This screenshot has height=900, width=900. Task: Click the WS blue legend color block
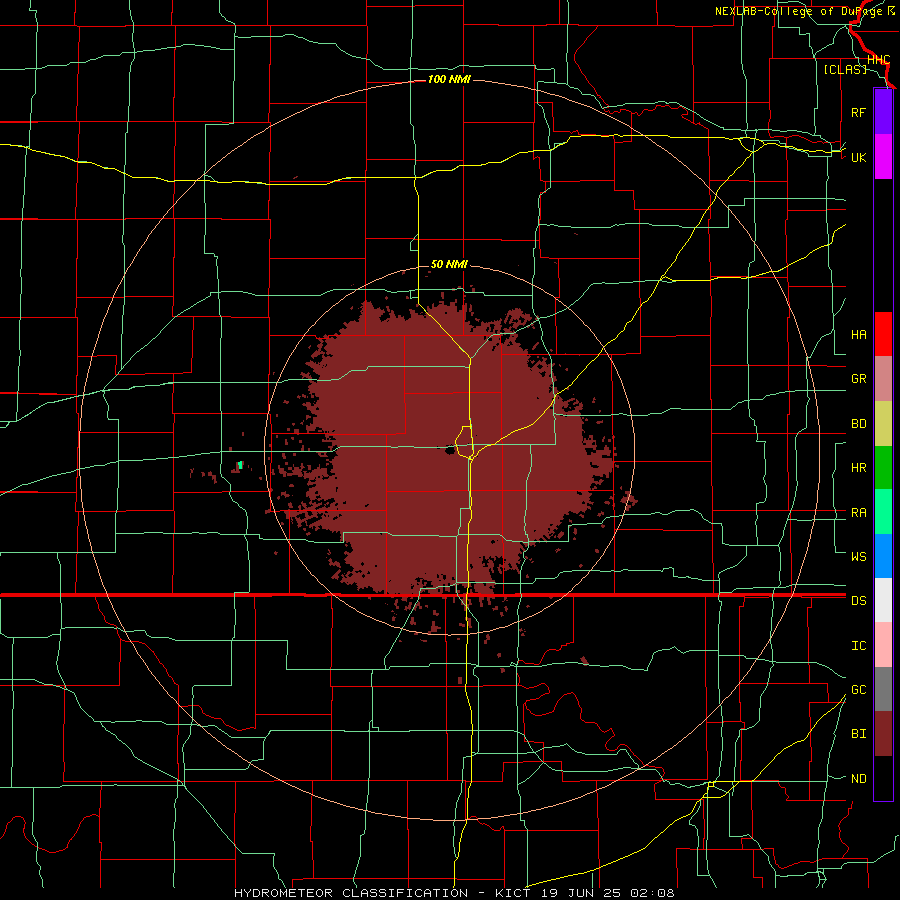pos(883,556)
